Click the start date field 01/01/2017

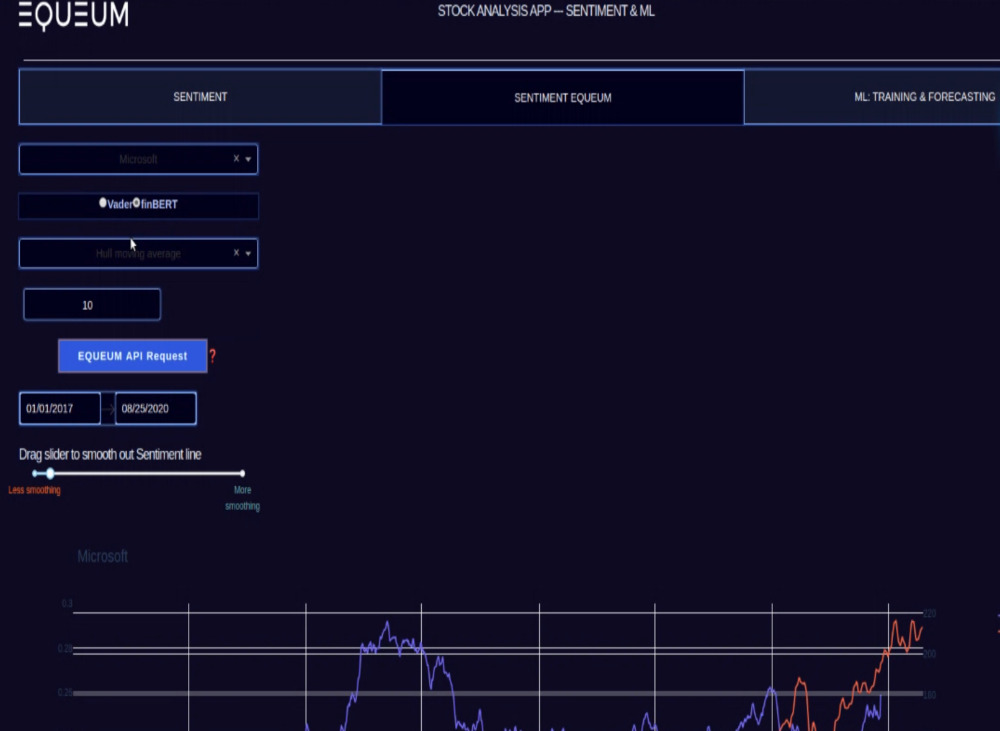pos(60,408)
